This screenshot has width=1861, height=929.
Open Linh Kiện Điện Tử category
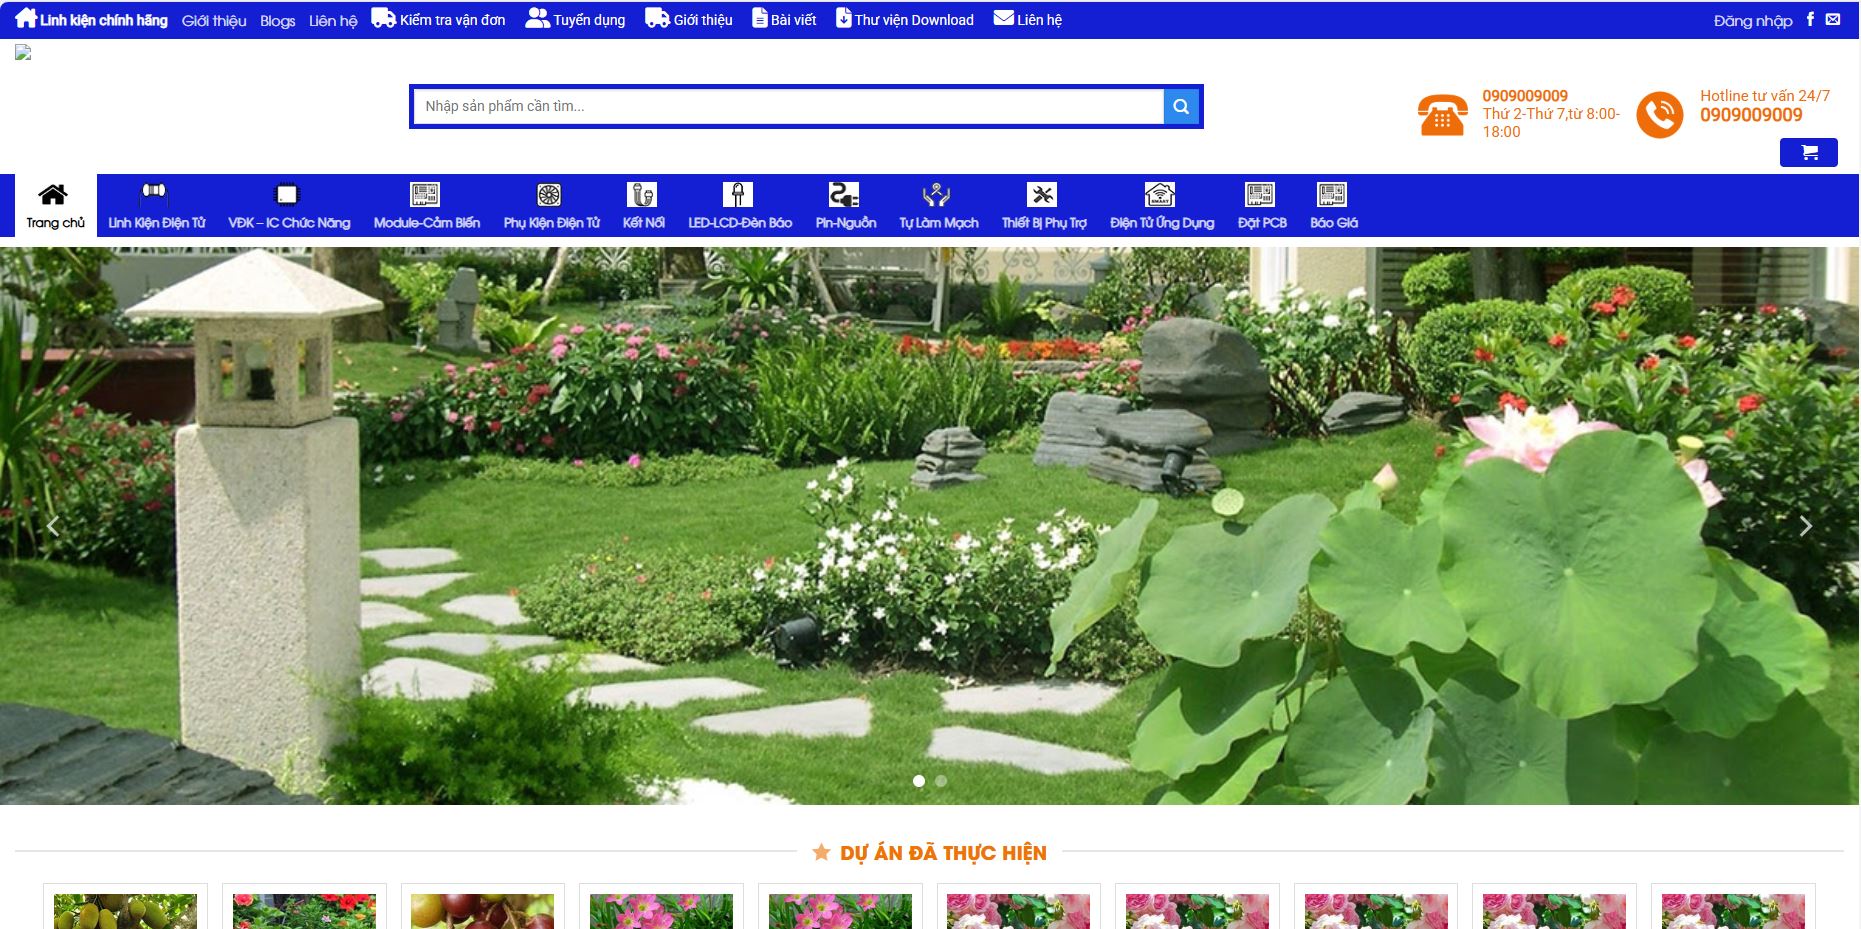pyautogui.click(x=156, y=206)
